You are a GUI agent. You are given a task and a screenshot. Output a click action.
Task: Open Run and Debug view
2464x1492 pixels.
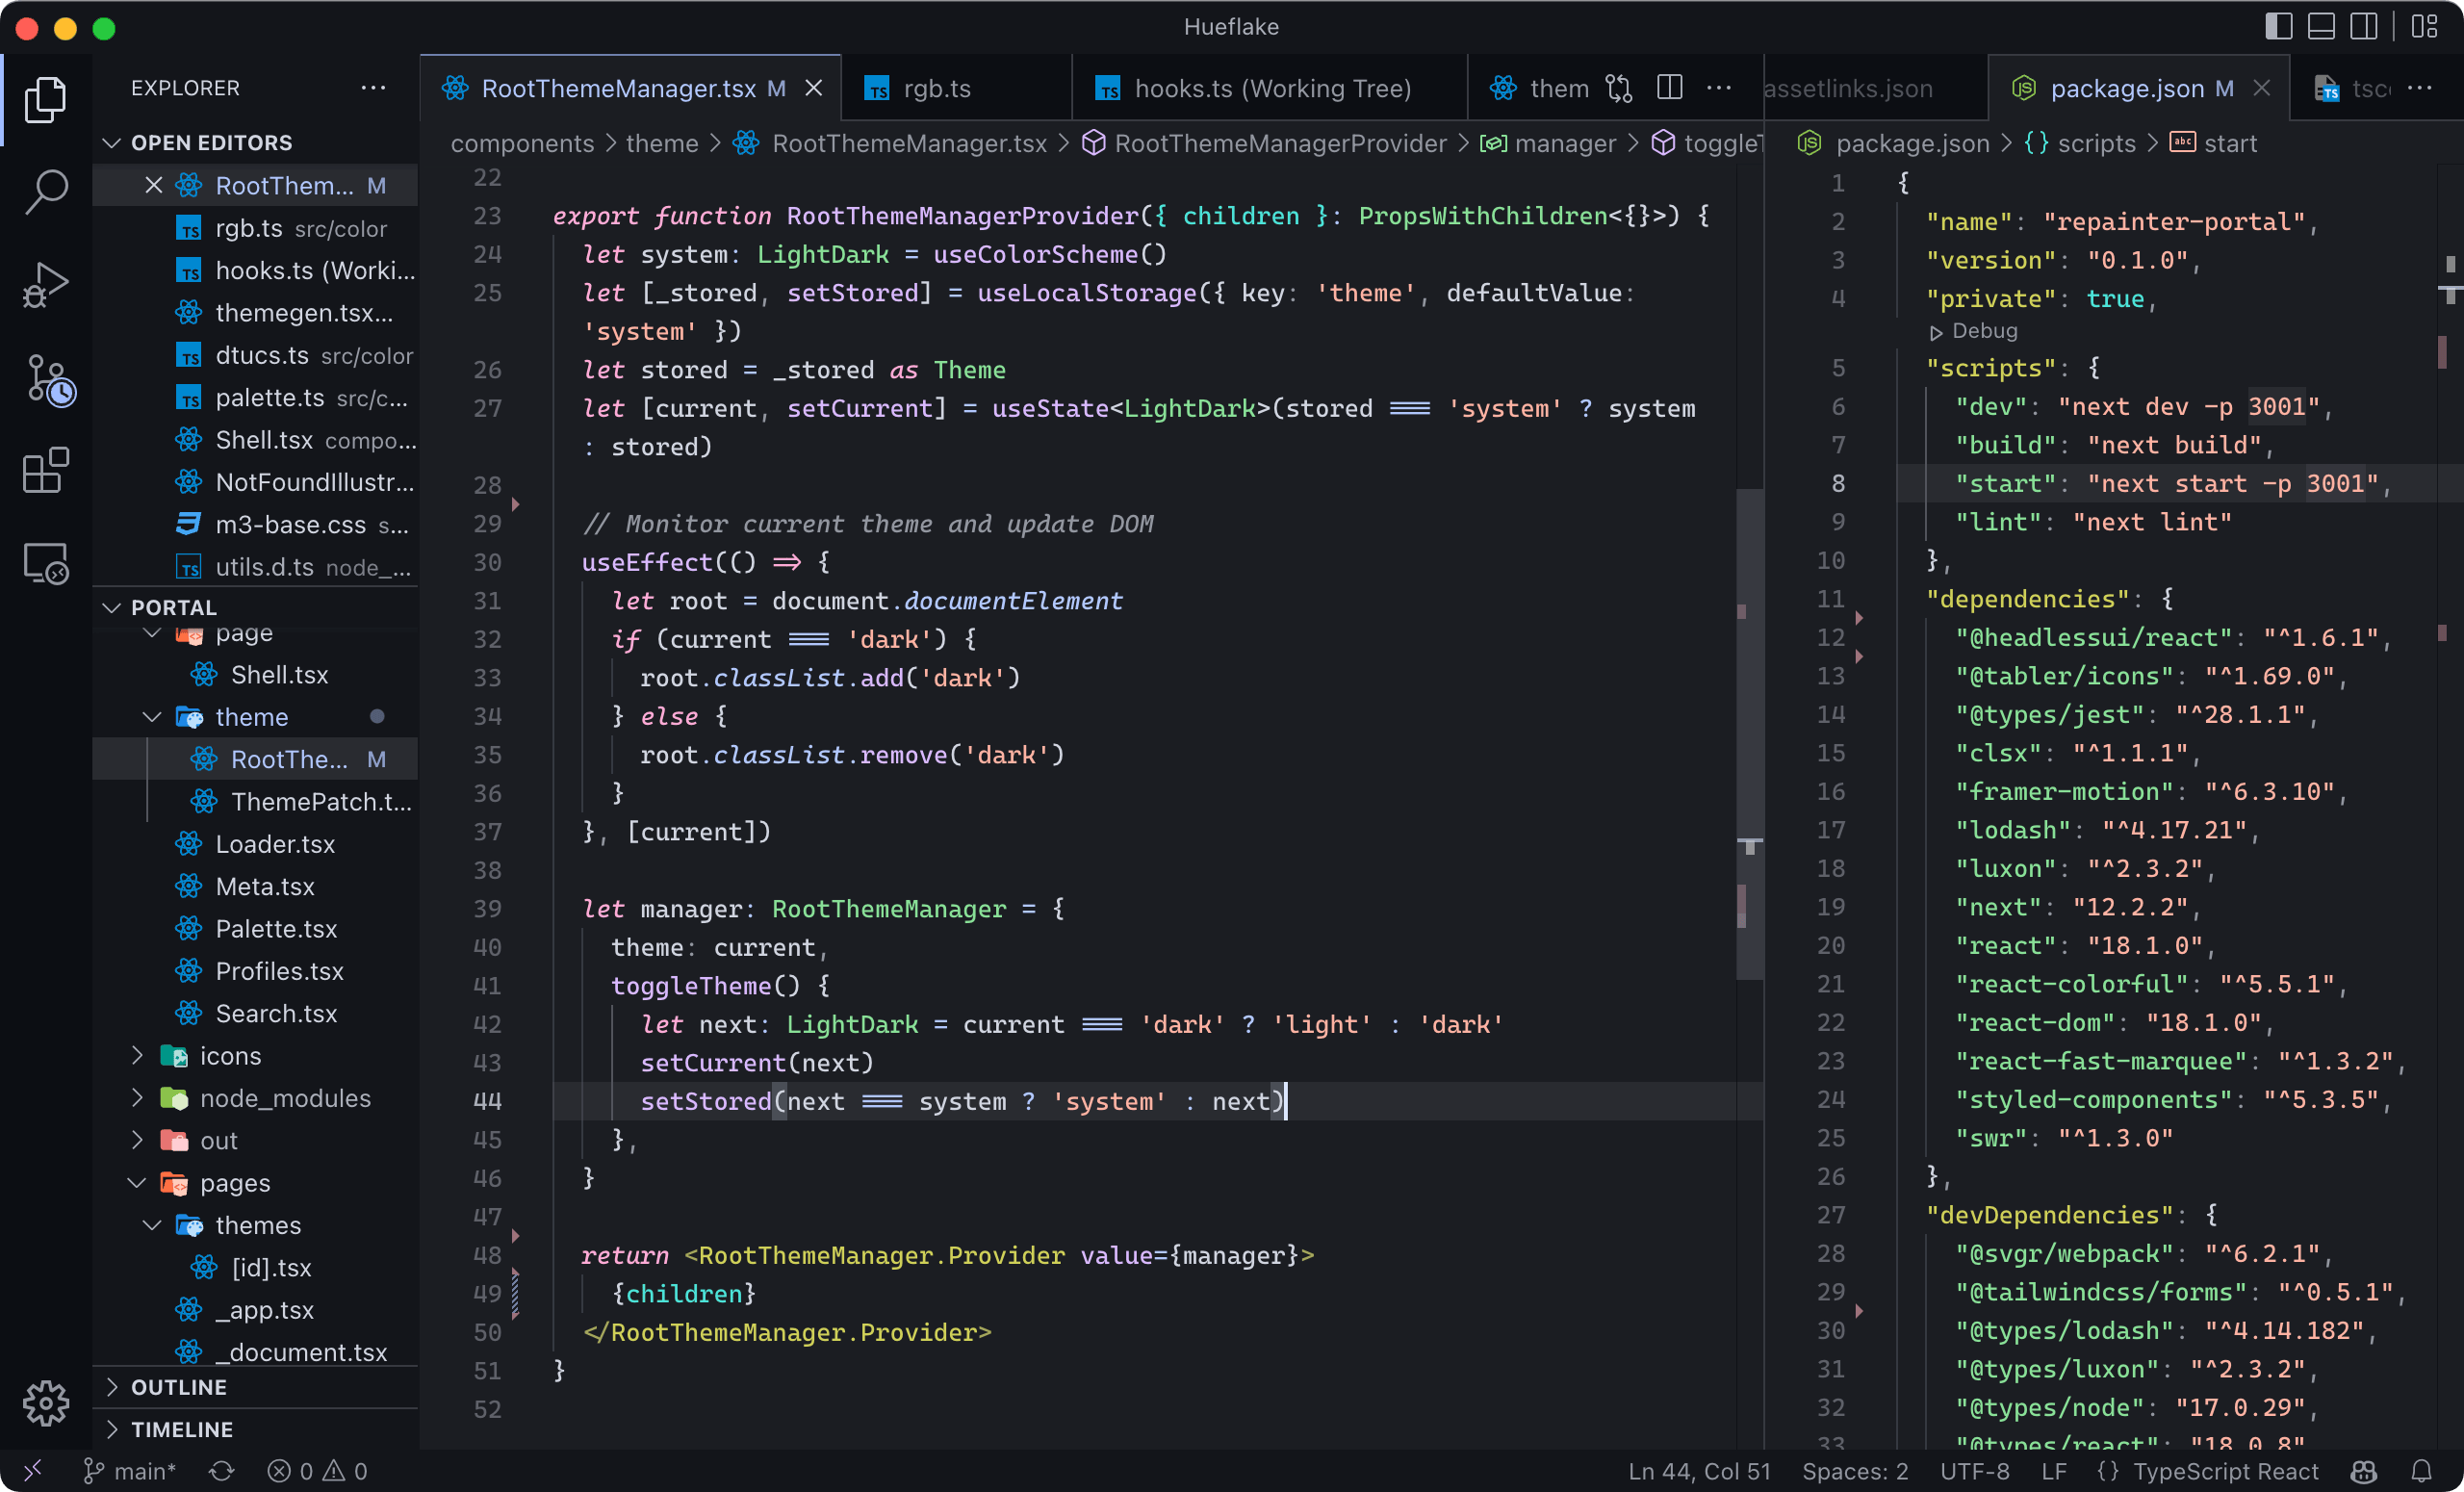[46, 284]
